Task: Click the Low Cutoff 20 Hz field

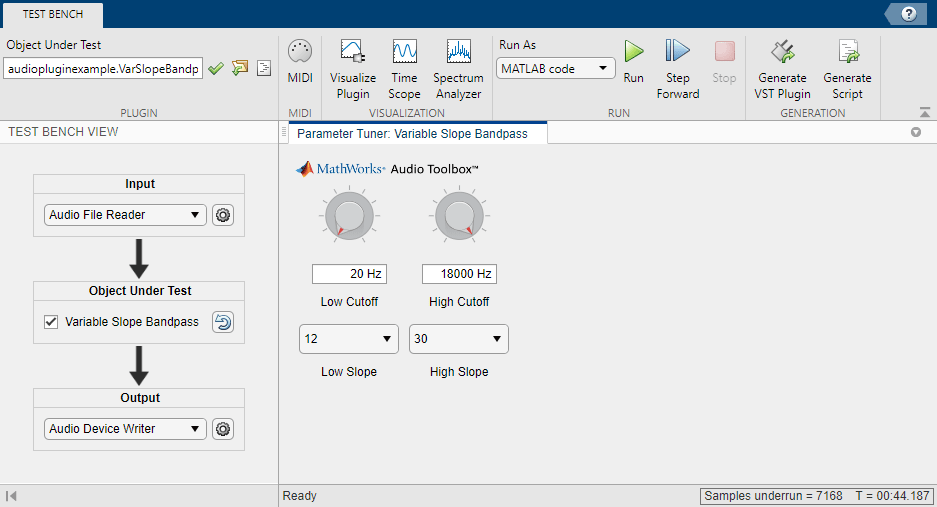Action: [349, 274]
